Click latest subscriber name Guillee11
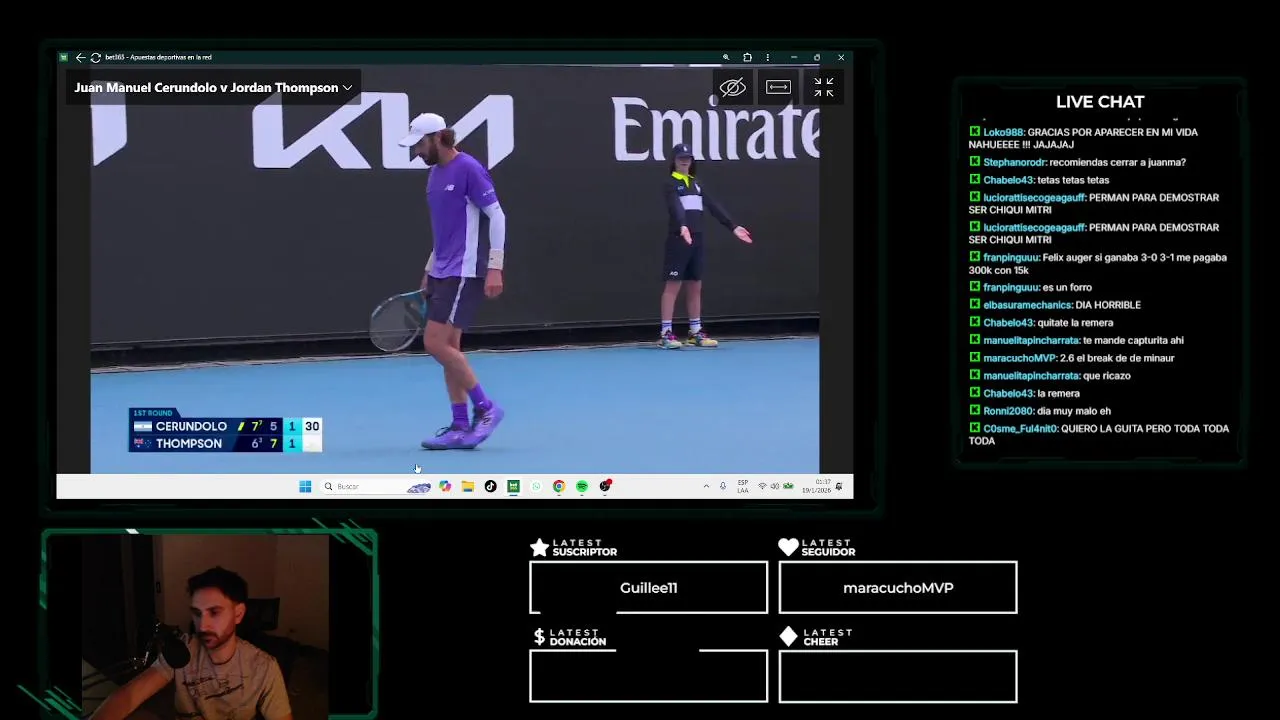The height and width of the screenshot is (720, 1280). pyautogui.click(x=648, y=588)
